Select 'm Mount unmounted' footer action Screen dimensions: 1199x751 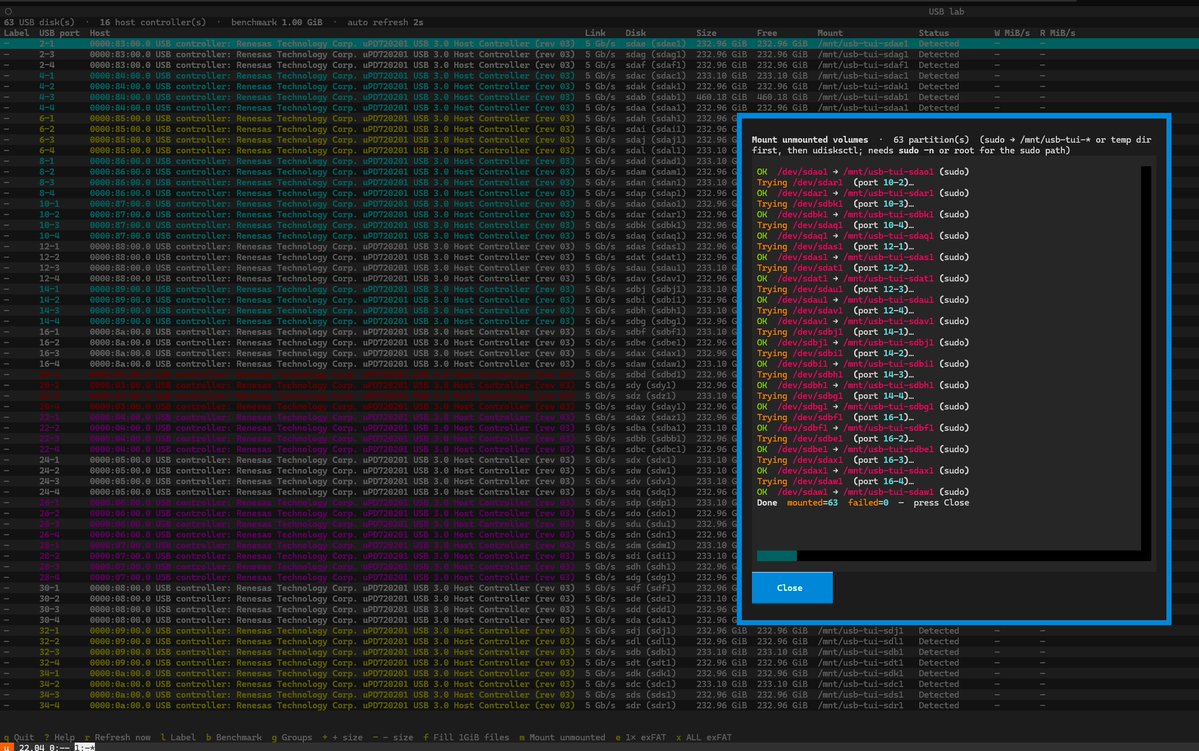[x=562, y=737]
